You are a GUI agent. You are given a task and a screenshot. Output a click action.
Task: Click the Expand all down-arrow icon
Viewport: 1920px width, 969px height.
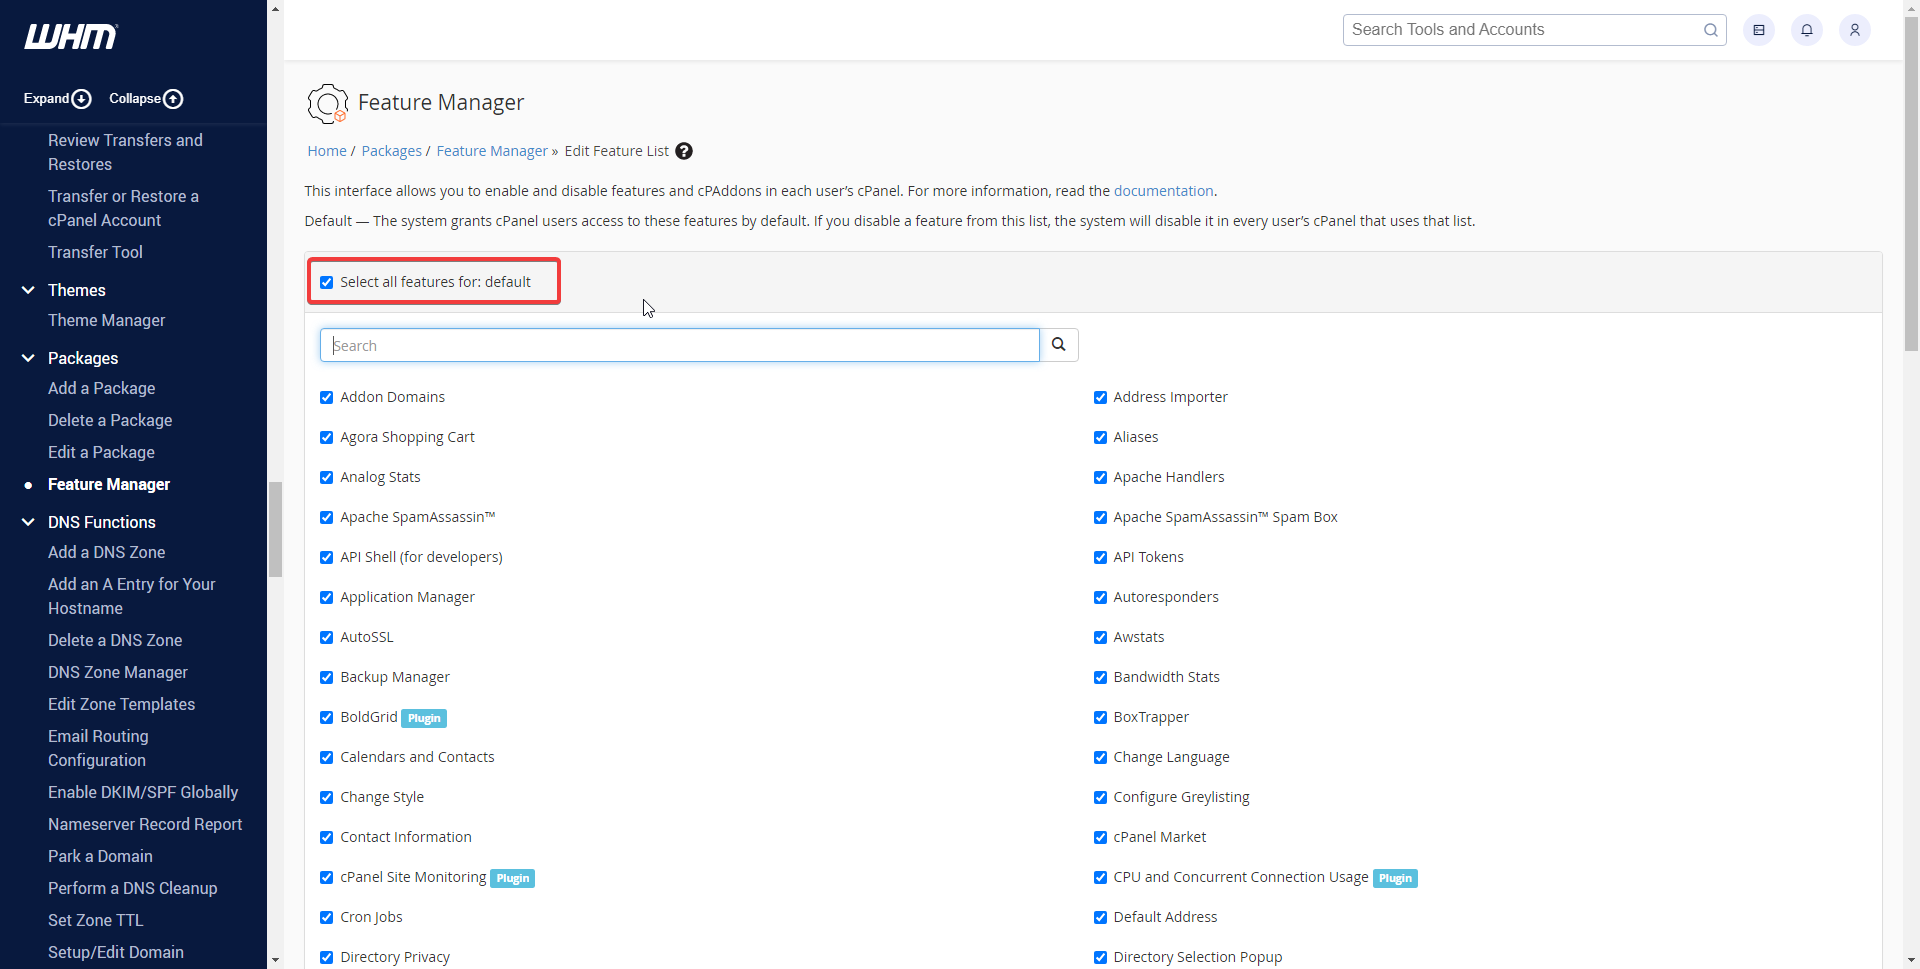tap(82, 99)
